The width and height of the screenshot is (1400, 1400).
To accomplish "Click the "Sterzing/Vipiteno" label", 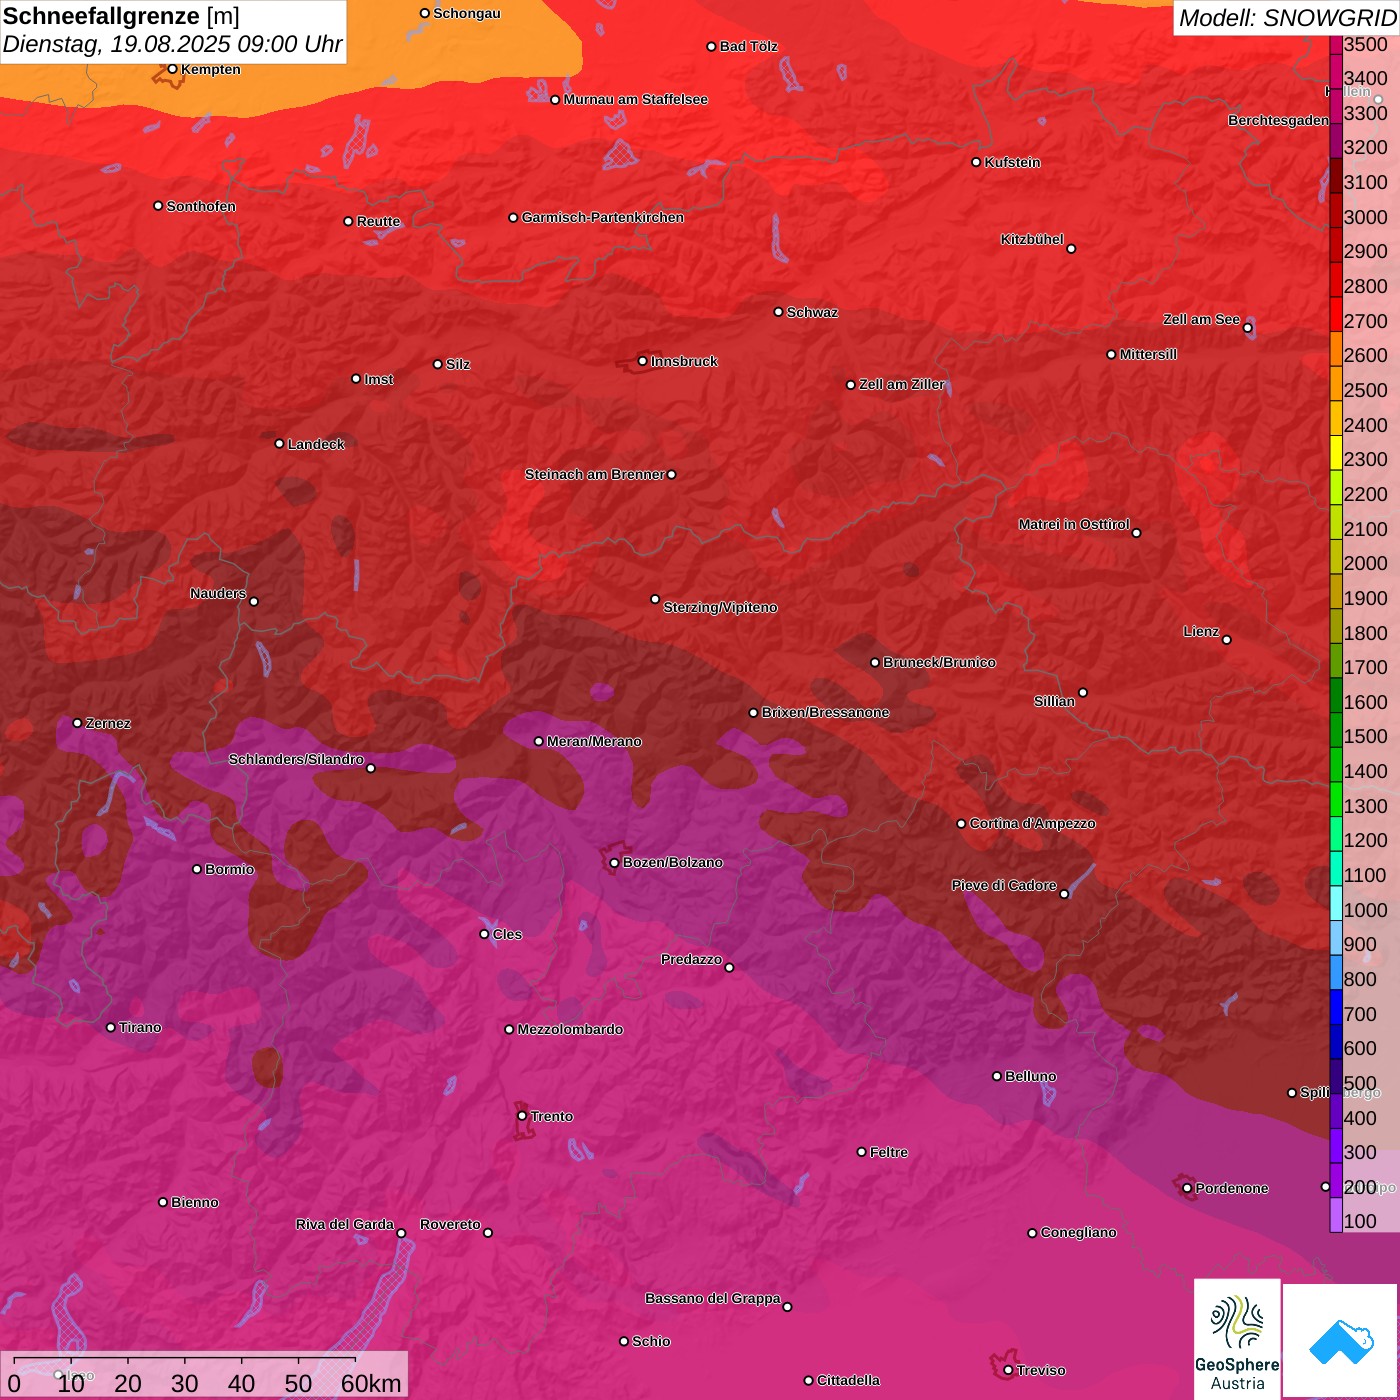I will click(720, 607).
